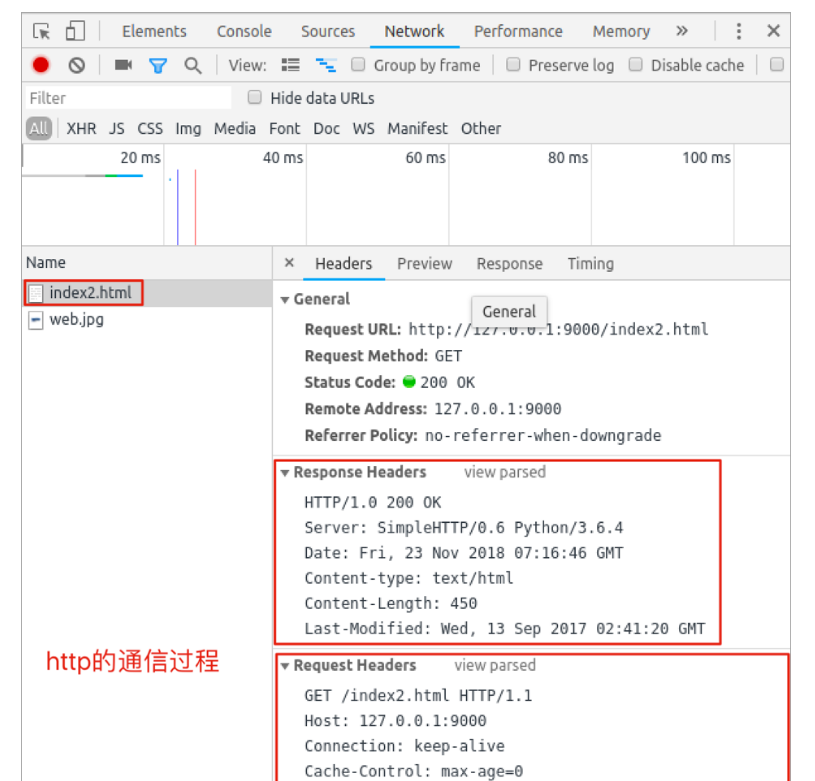This screenshot has height=781, width=815.
Task: Click into the Filter text field
Action: coord(128,98)
